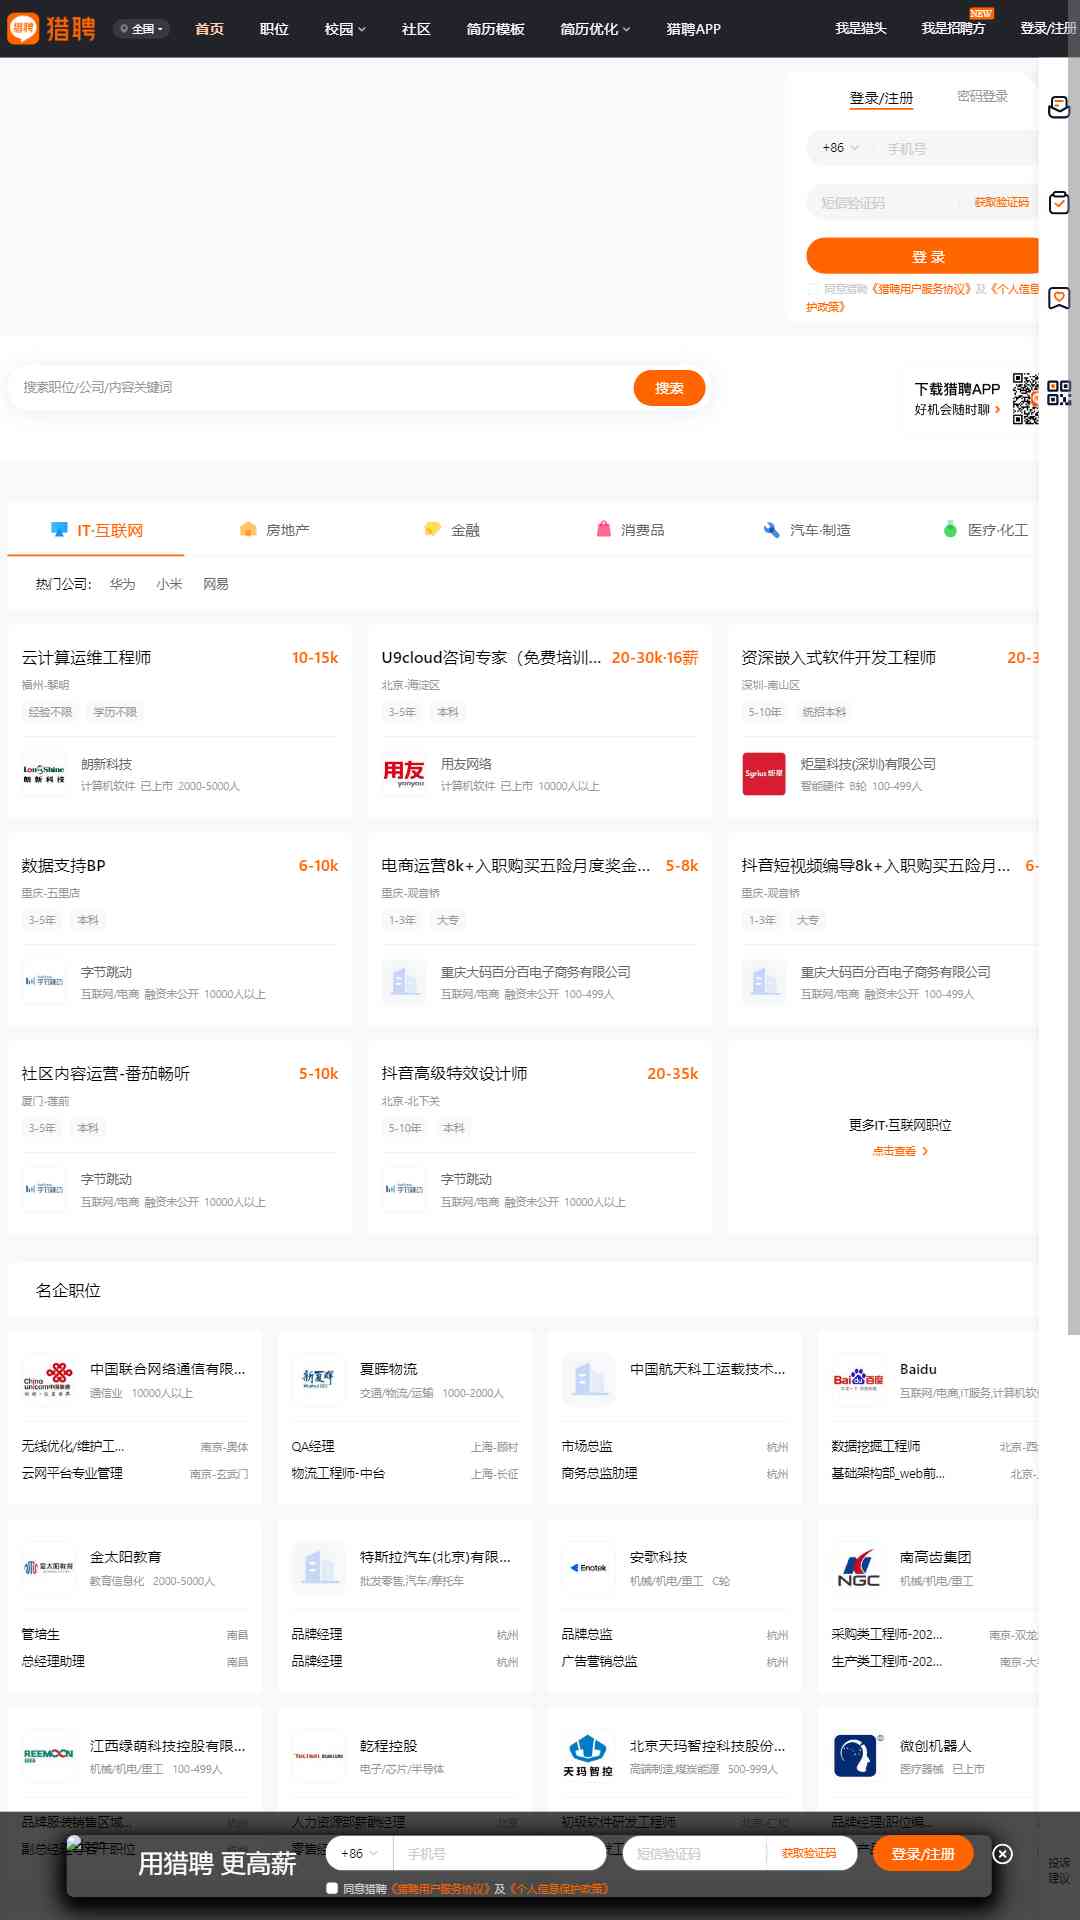The image size is (1080, 1920).
Task: Click the 北京天玛智控 company logo
Action: pos(588,1756)
